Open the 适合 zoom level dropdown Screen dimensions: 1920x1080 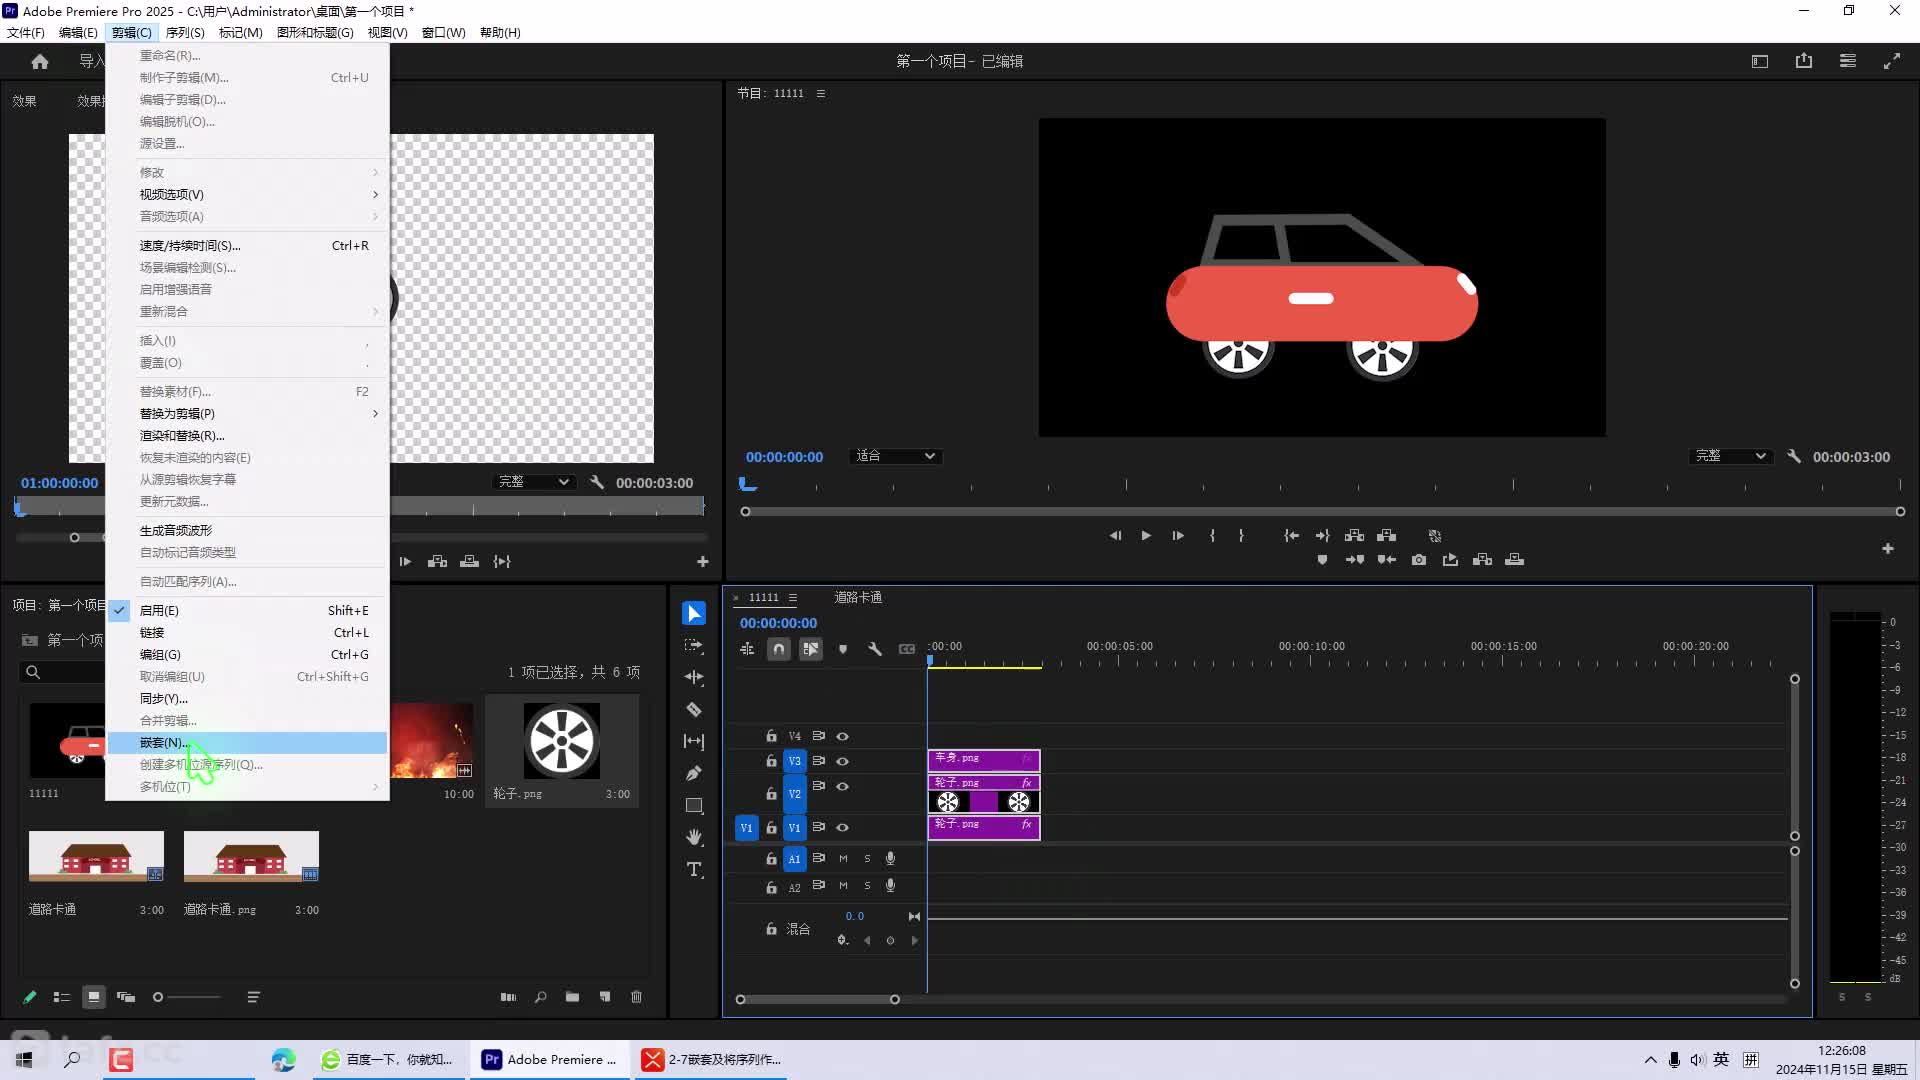[895, 456]
